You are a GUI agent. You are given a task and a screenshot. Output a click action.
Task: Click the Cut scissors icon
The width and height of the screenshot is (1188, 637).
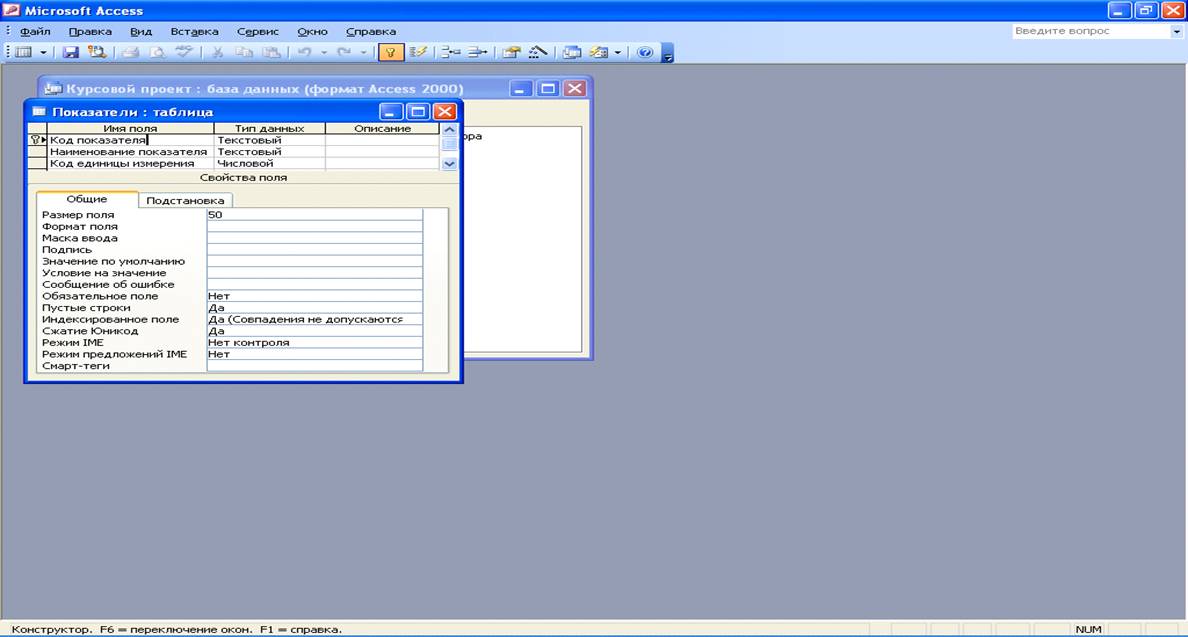pyautogui.click(x=217, y=52)
